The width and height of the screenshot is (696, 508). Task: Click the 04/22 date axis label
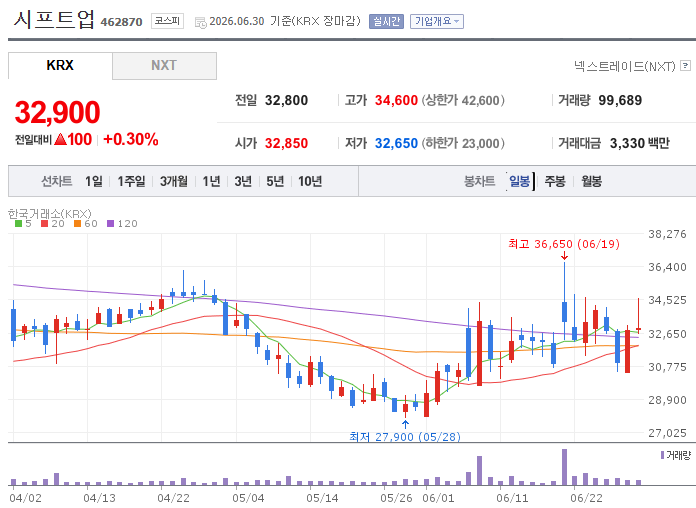(173, 498)
